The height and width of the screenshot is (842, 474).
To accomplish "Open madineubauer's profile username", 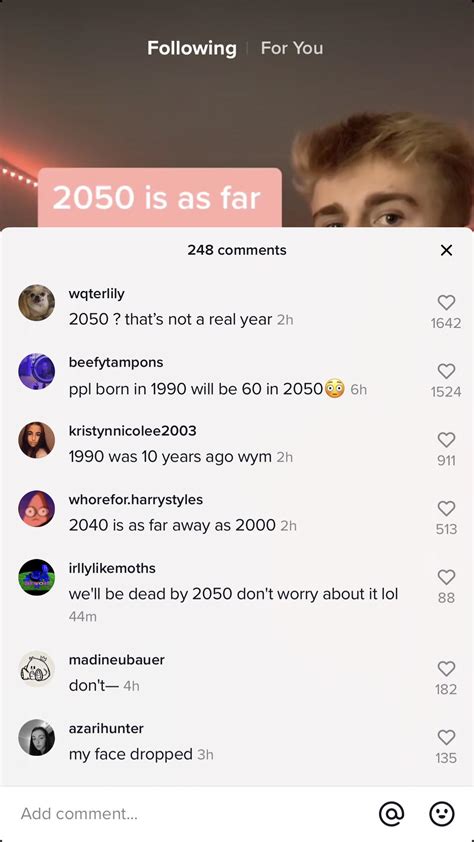I will pos(116,659).
